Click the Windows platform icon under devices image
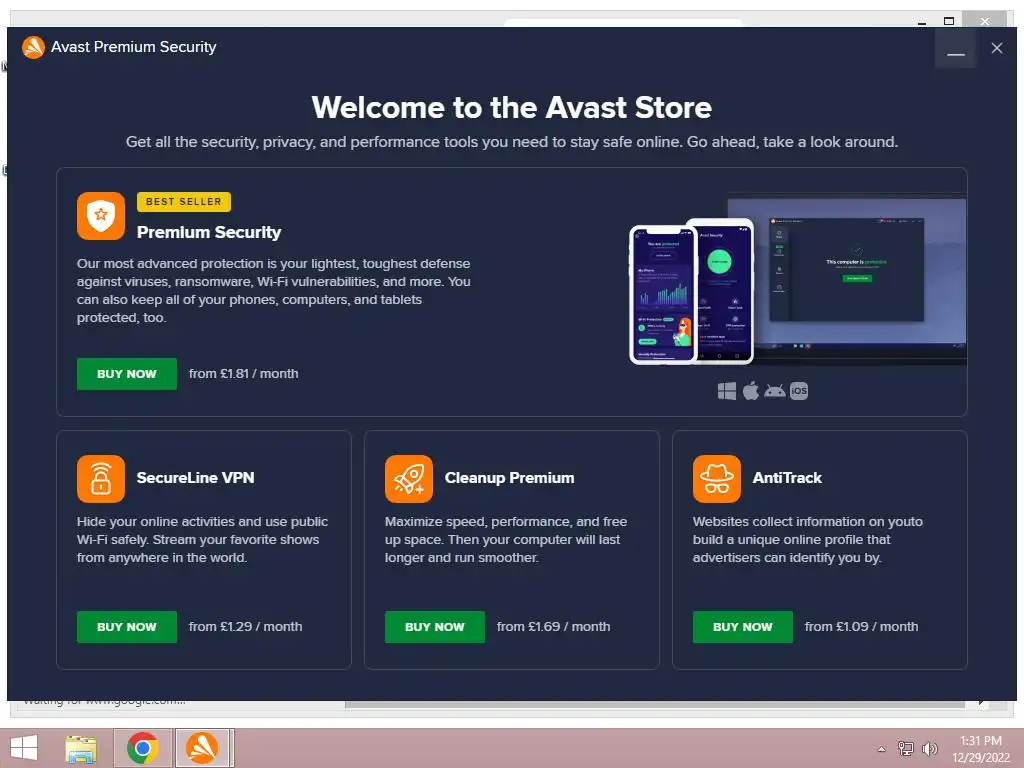Image resolution: width=1024 pixels, height=768 pixels. point(727,391)
